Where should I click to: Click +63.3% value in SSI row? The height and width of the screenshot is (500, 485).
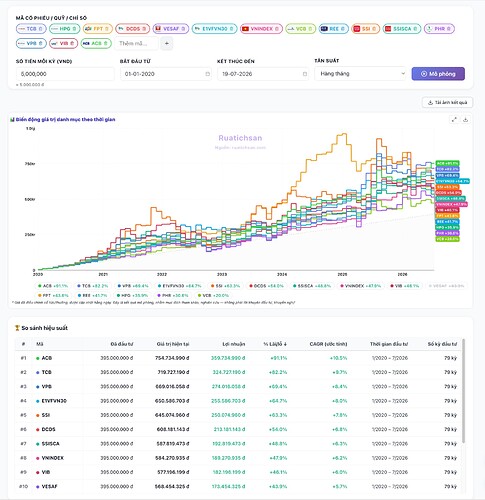click(278, 415)
